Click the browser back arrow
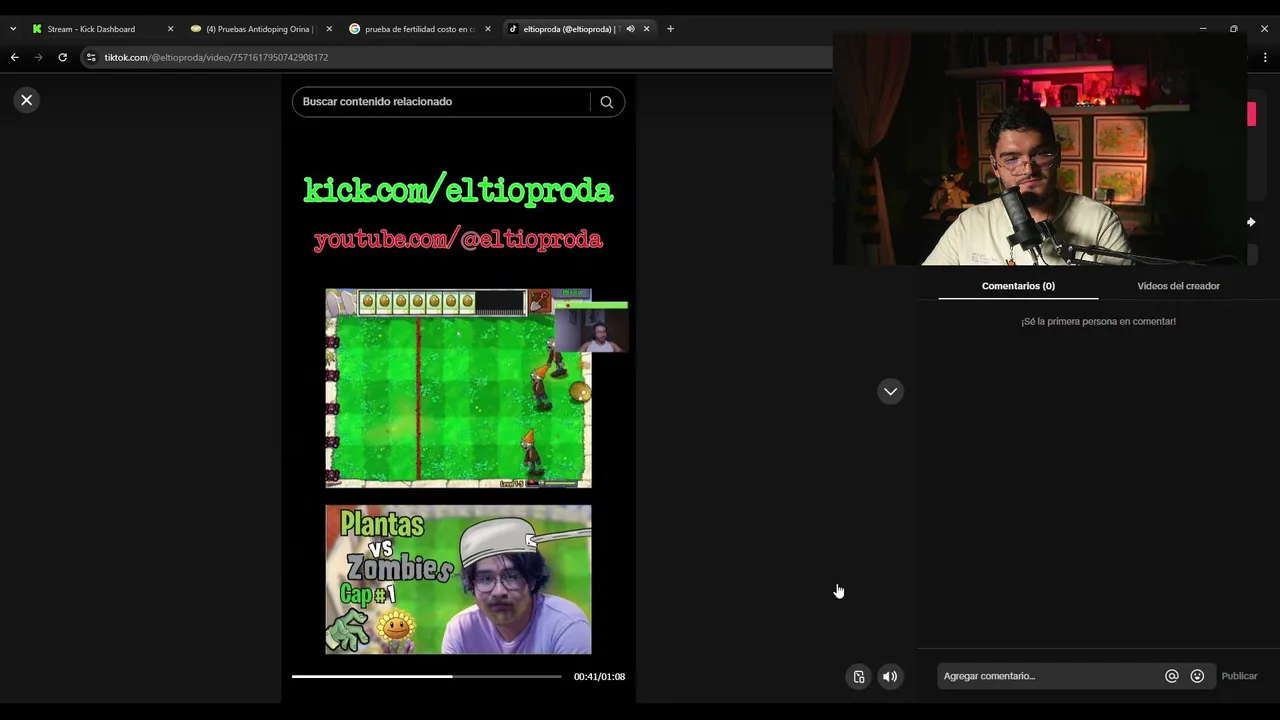This screenshot has height=720, width=1280. tap(14, 57)
